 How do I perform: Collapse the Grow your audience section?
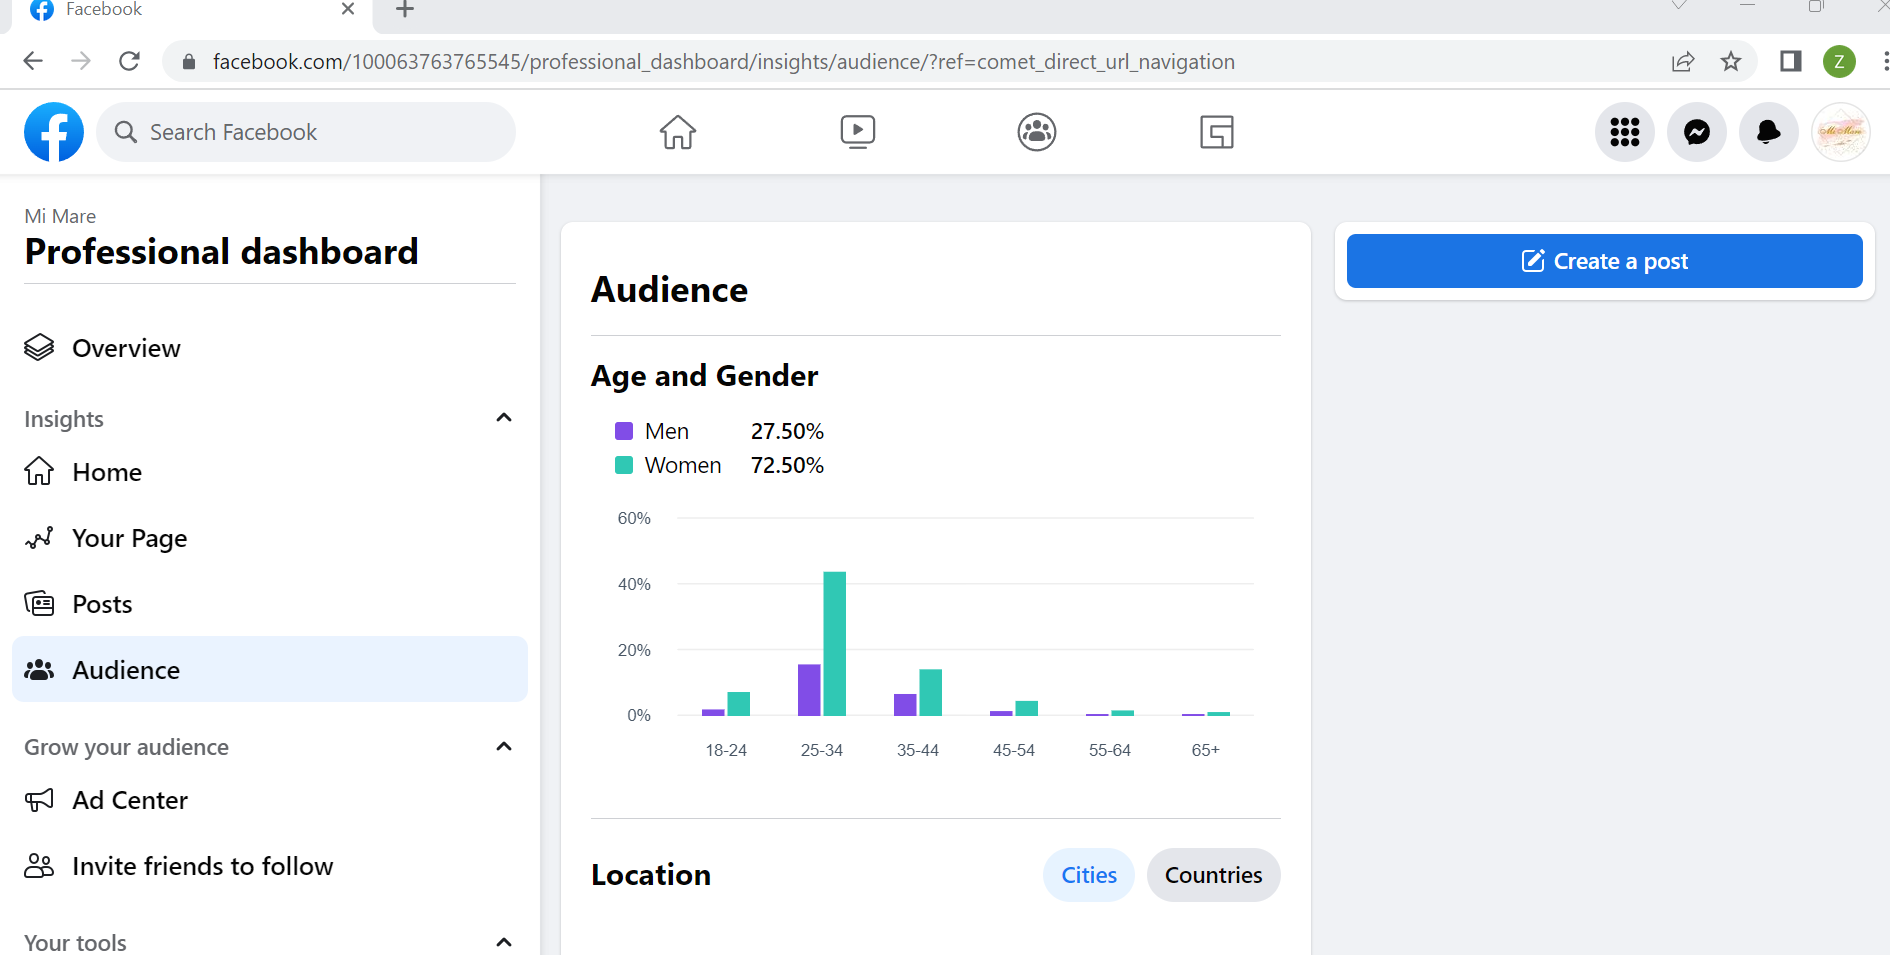point(504,747)
